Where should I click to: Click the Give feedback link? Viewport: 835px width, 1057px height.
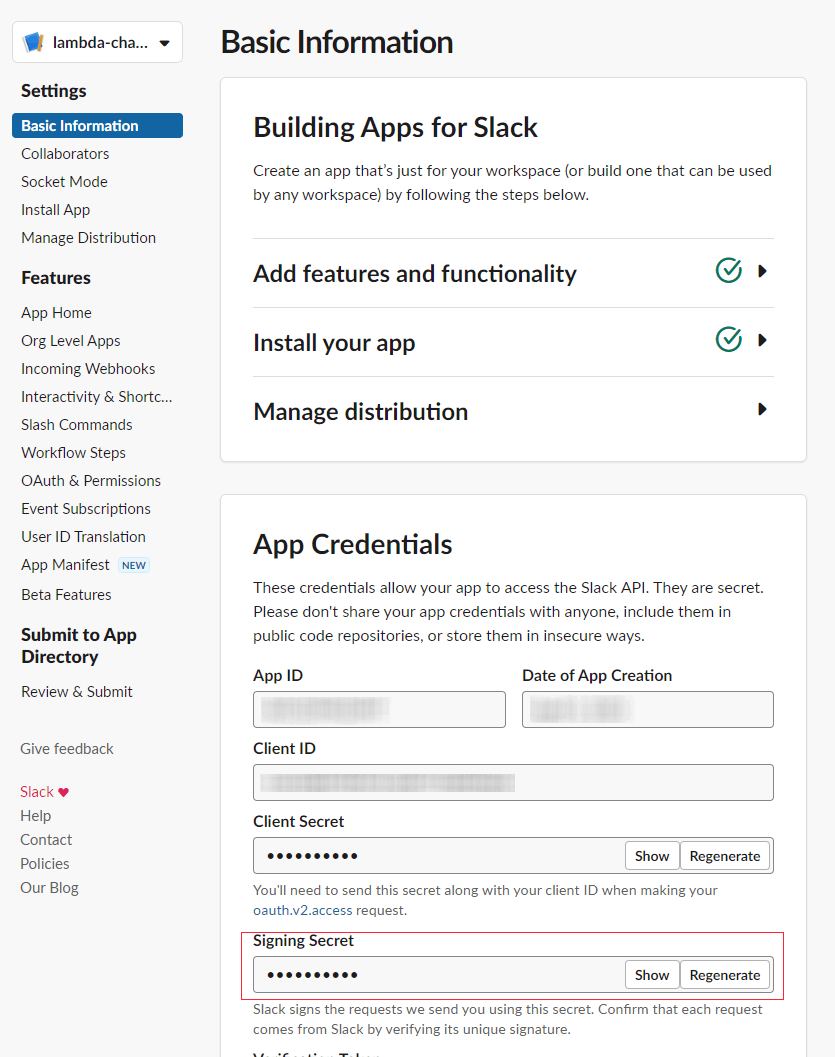(67, 749)
